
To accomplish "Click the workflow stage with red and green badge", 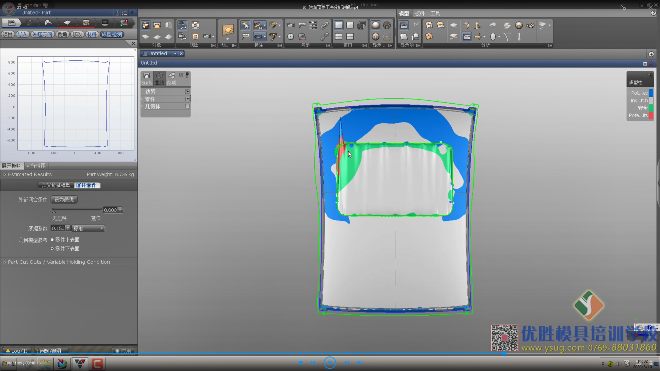I will pyautogui.click(x=124, y=23).
